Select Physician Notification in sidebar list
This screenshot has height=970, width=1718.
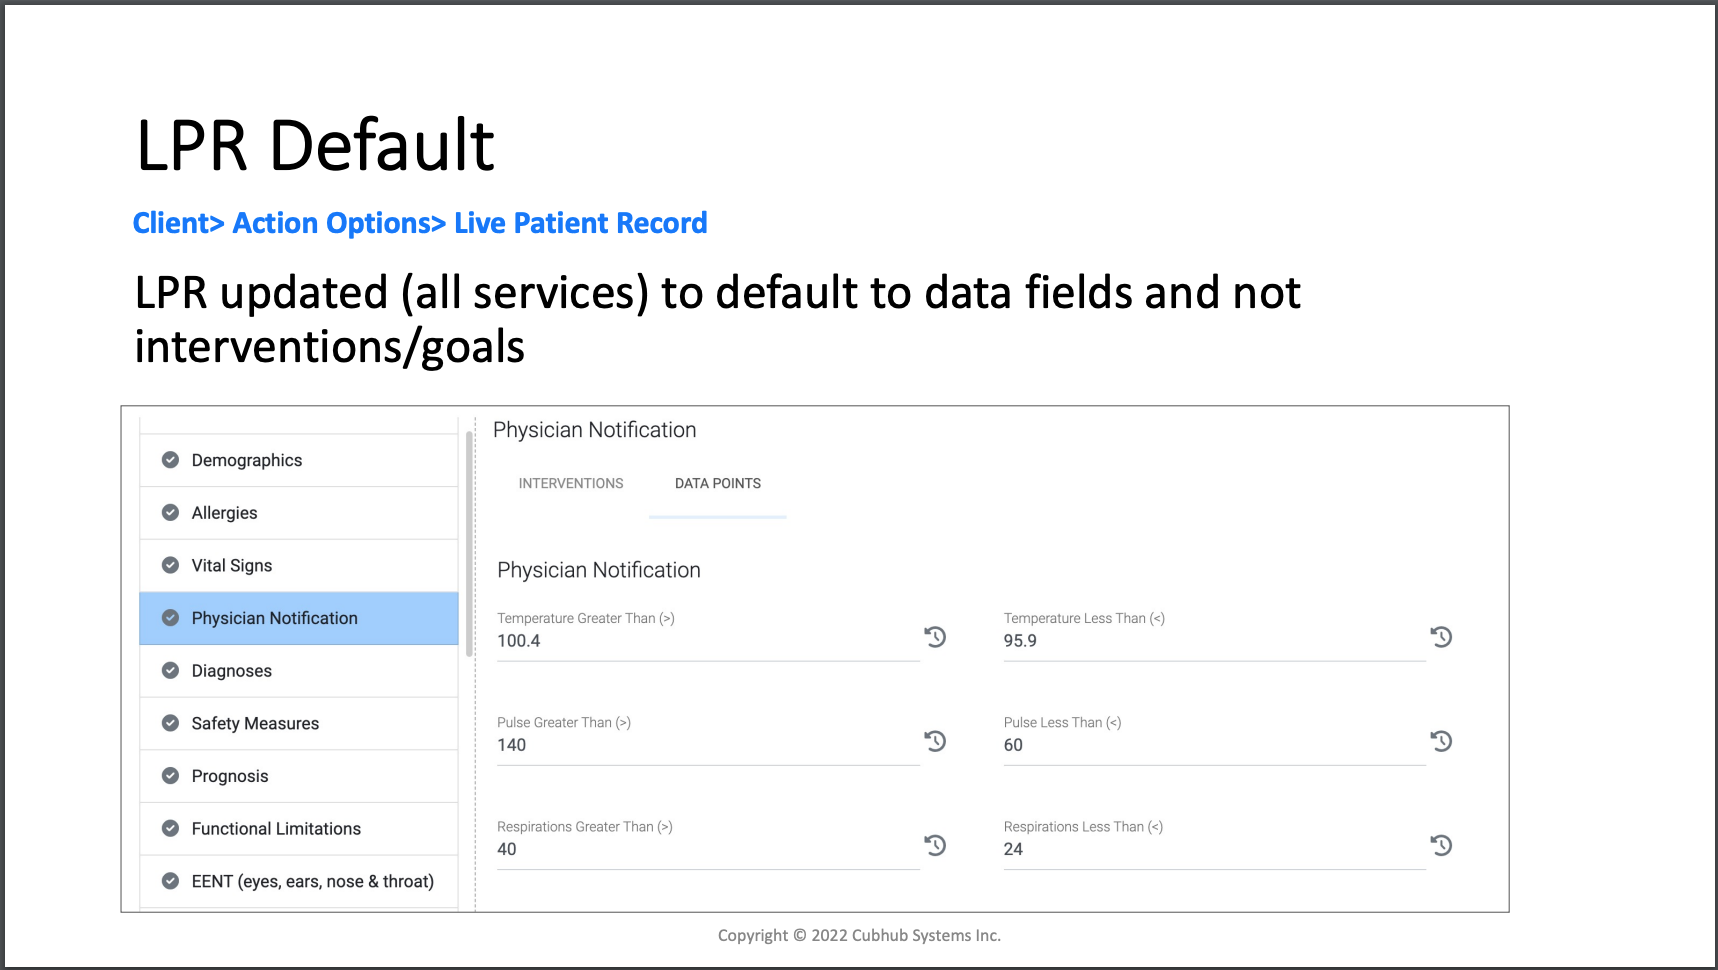click(299, 618)
